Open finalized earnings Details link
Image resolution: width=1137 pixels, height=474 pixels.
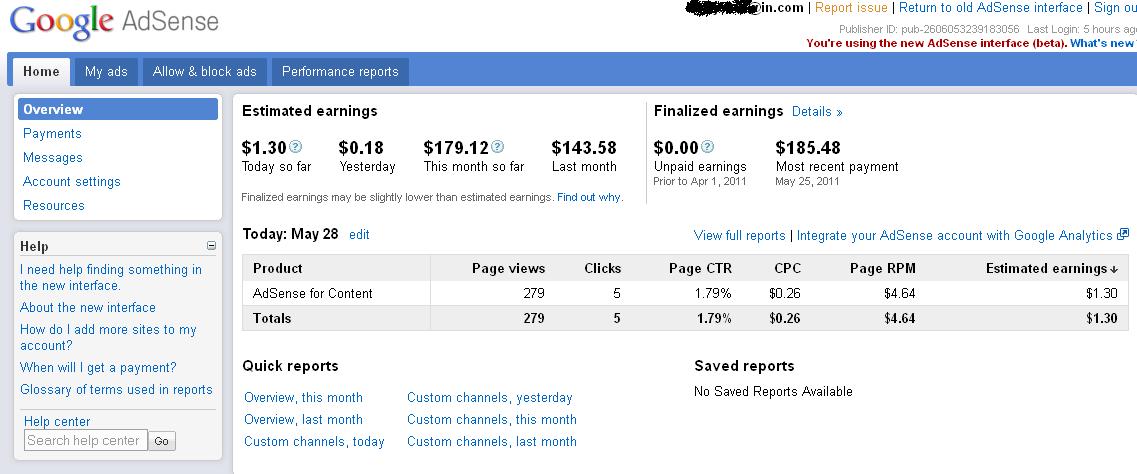[817, 112]
